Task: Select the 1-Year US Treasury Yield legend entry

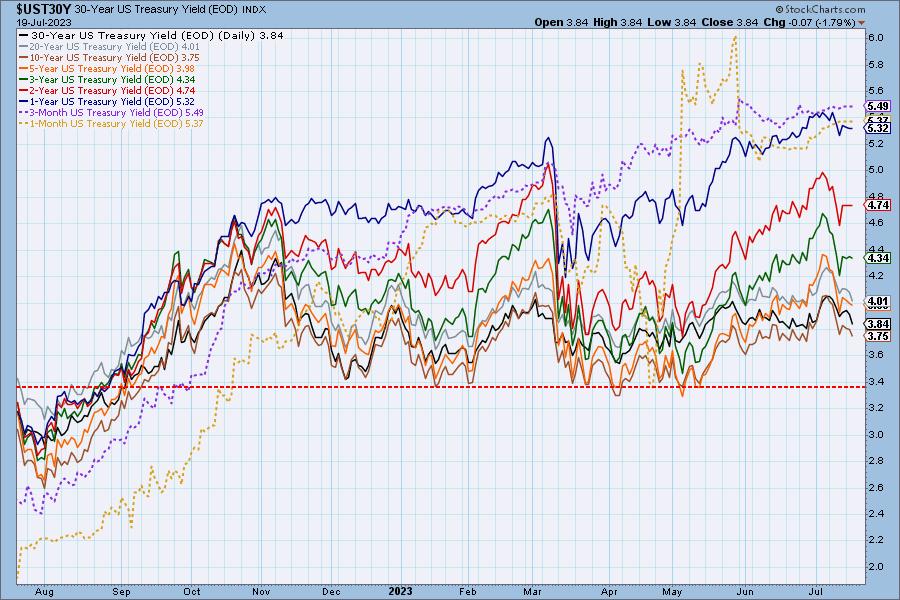Action: coord(107,101)
